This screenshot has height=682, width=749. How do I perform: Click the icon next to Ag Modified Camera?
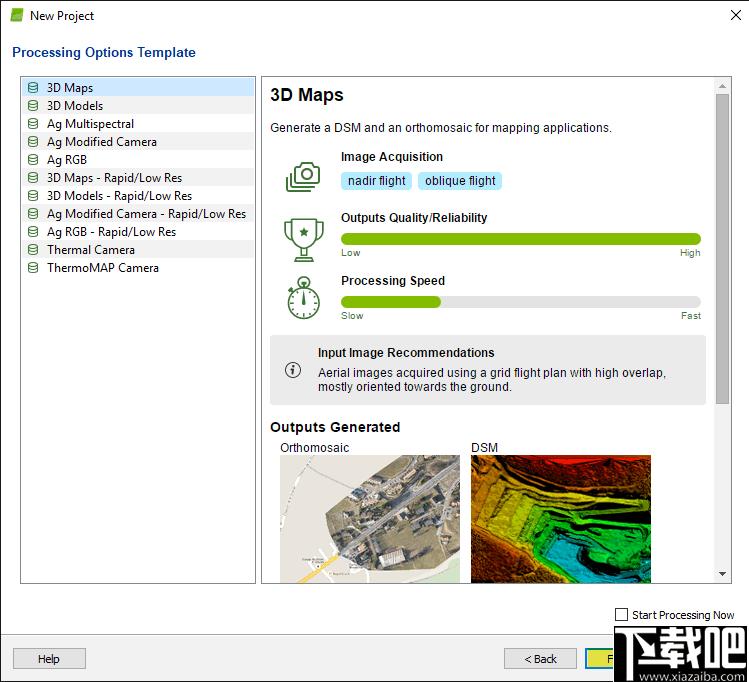(33, 142)
